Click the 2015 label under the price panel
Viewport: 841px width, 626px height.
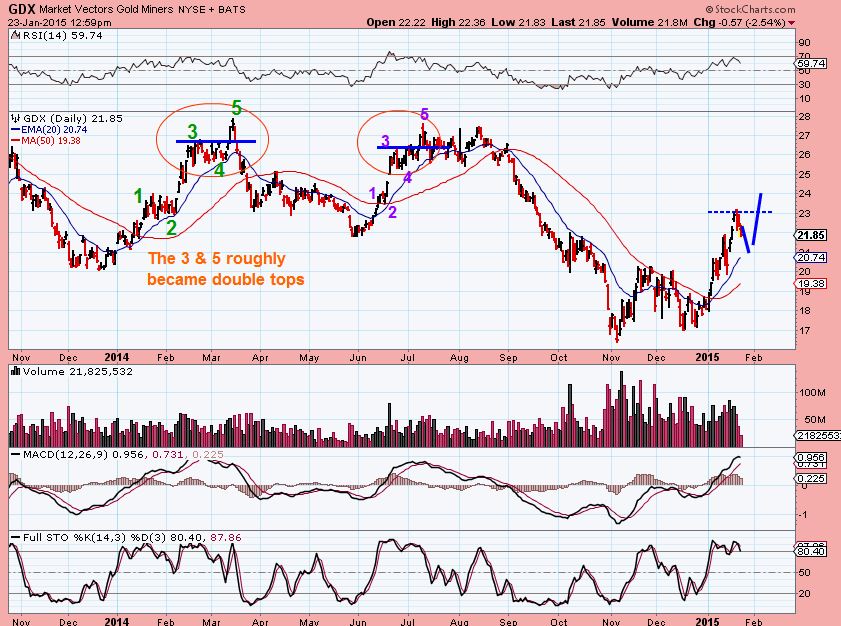[708, 357]
